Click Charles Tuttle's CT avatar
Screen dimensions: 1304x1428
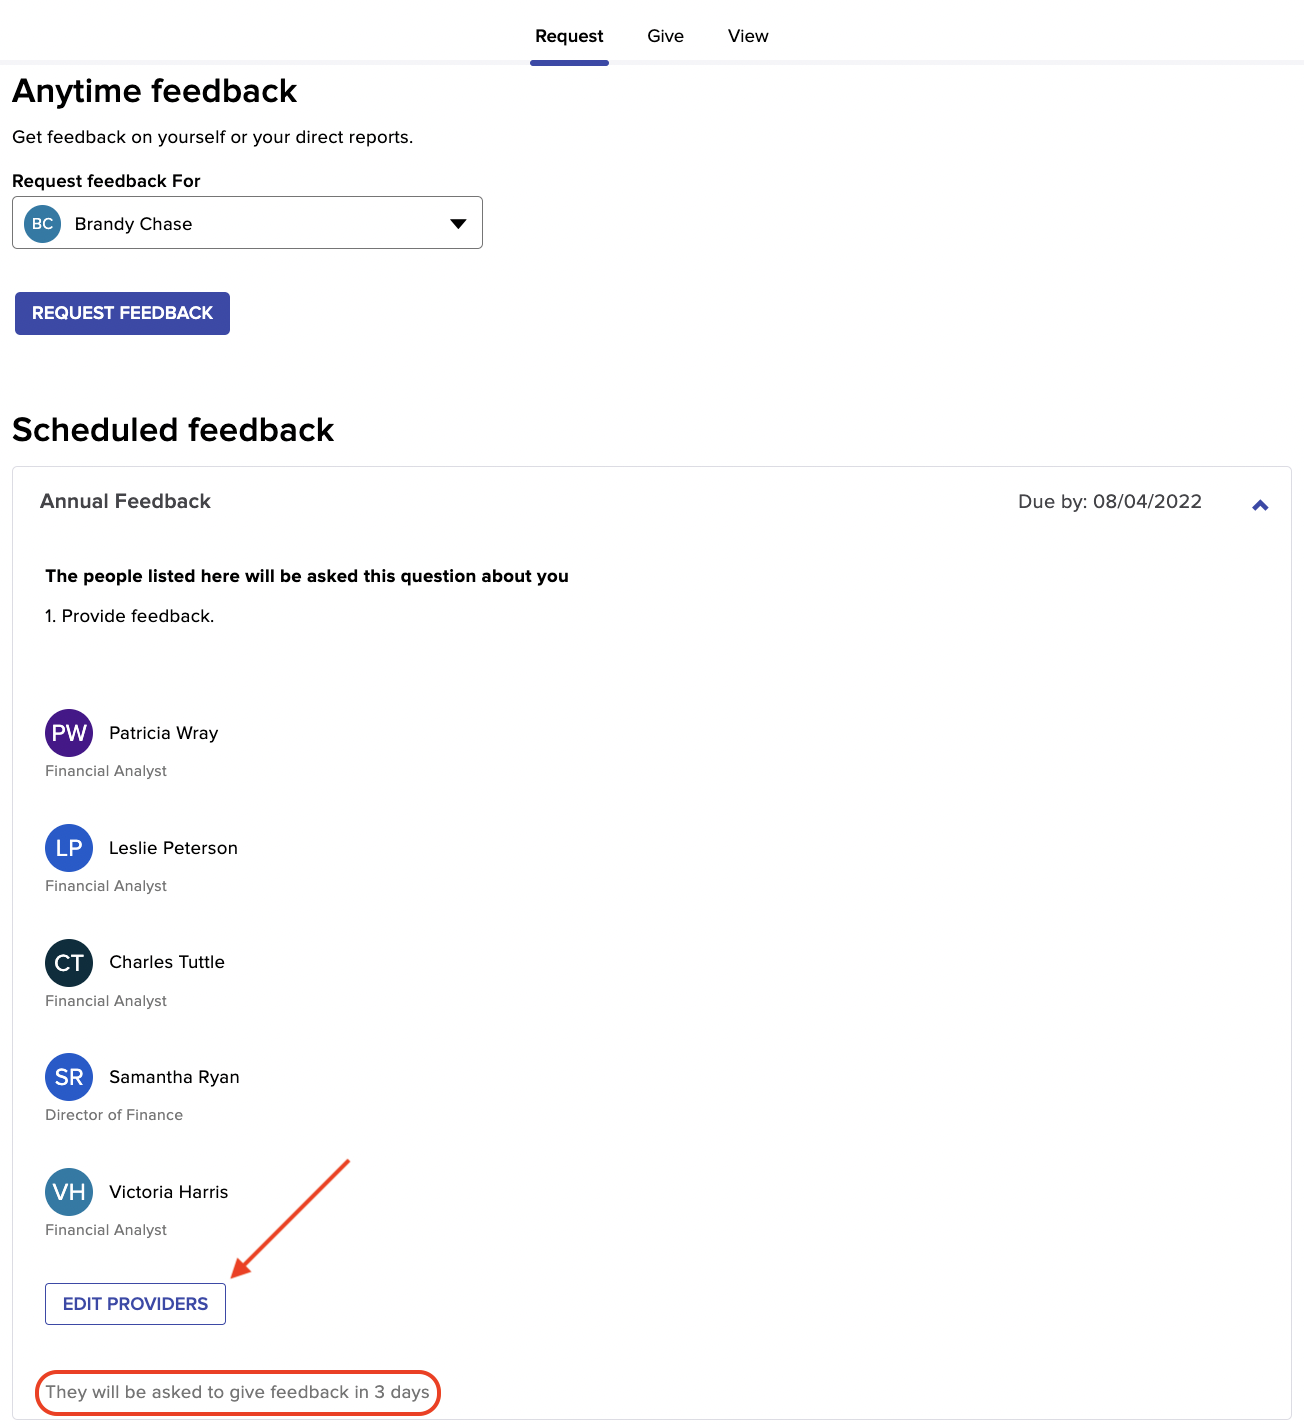(x=69, y=963)
